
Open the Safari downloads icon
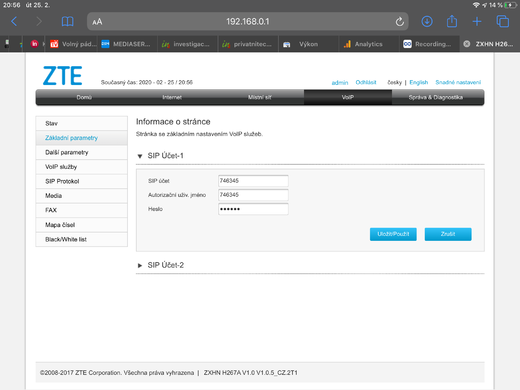427,22
